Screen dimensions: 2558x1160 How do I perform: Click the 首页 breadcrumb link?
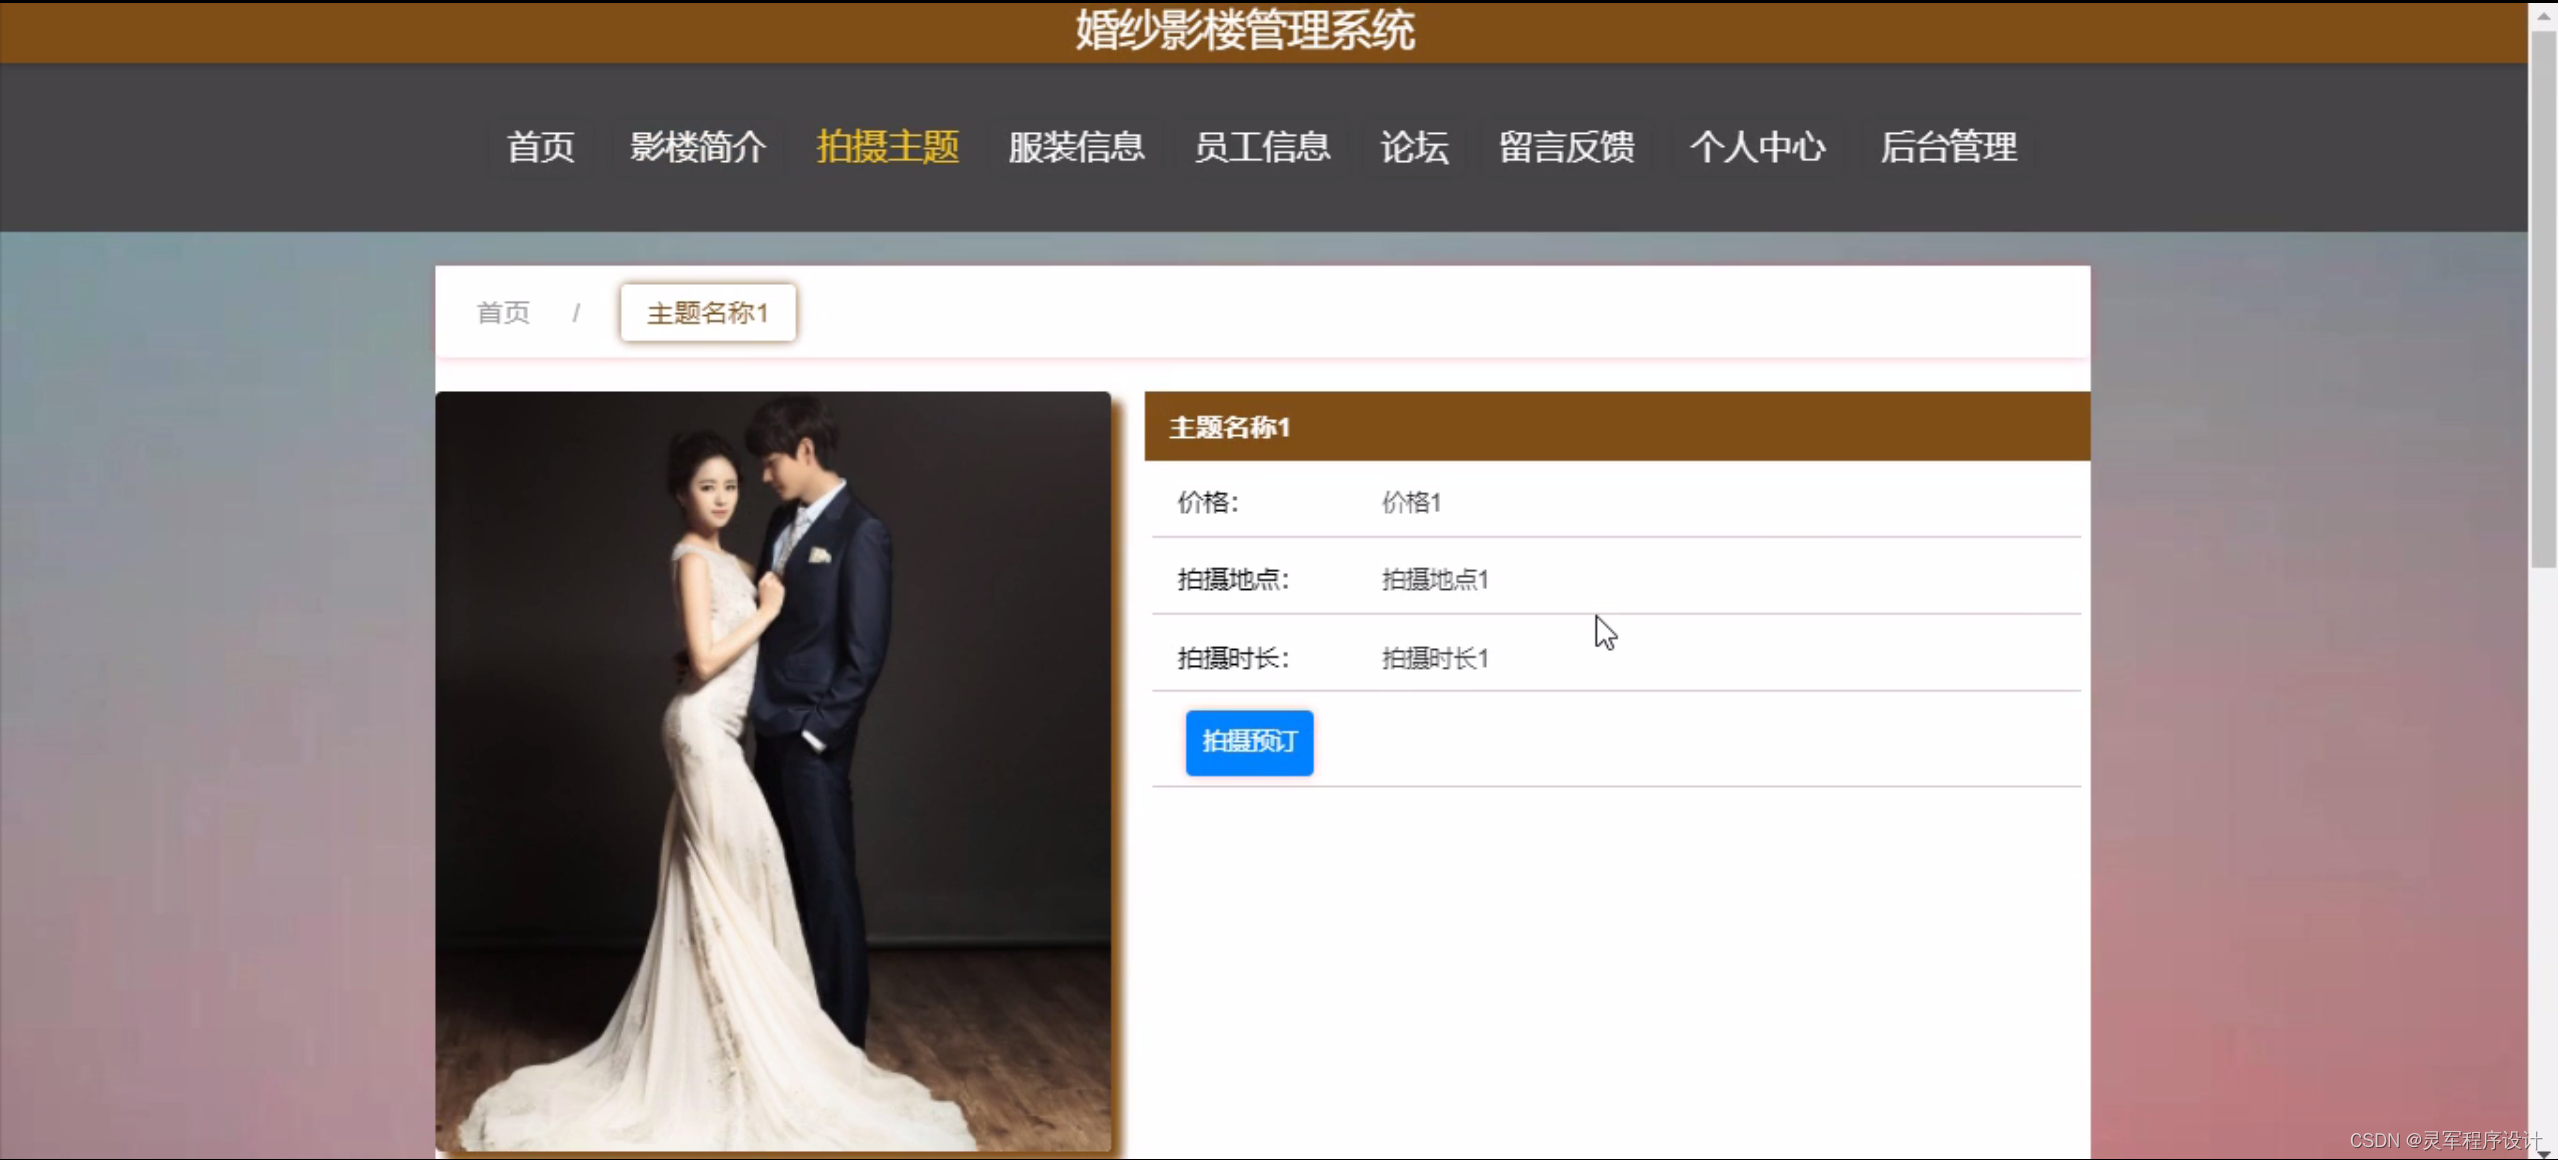tap(503, 313)
